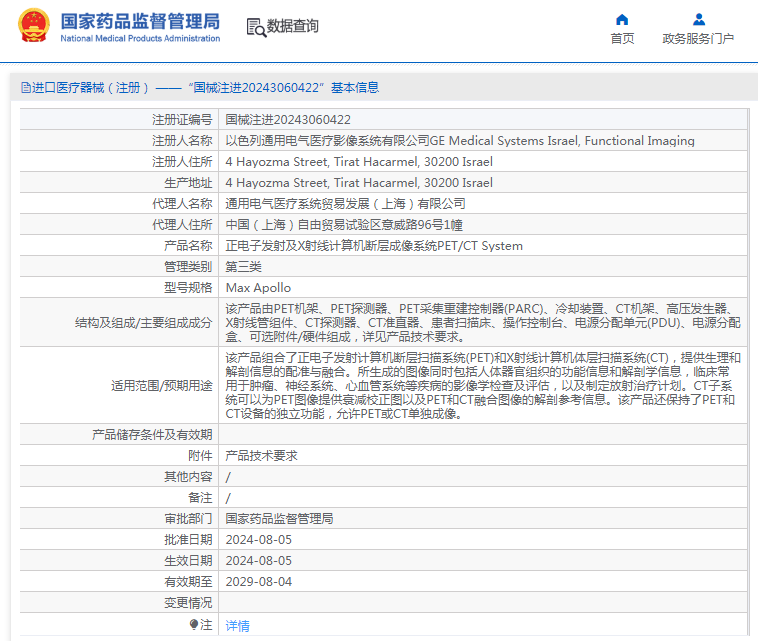758x641 pixels.
Task: Click the 审批部门 label
Action: pyautogui.click(x=188, y=519)
